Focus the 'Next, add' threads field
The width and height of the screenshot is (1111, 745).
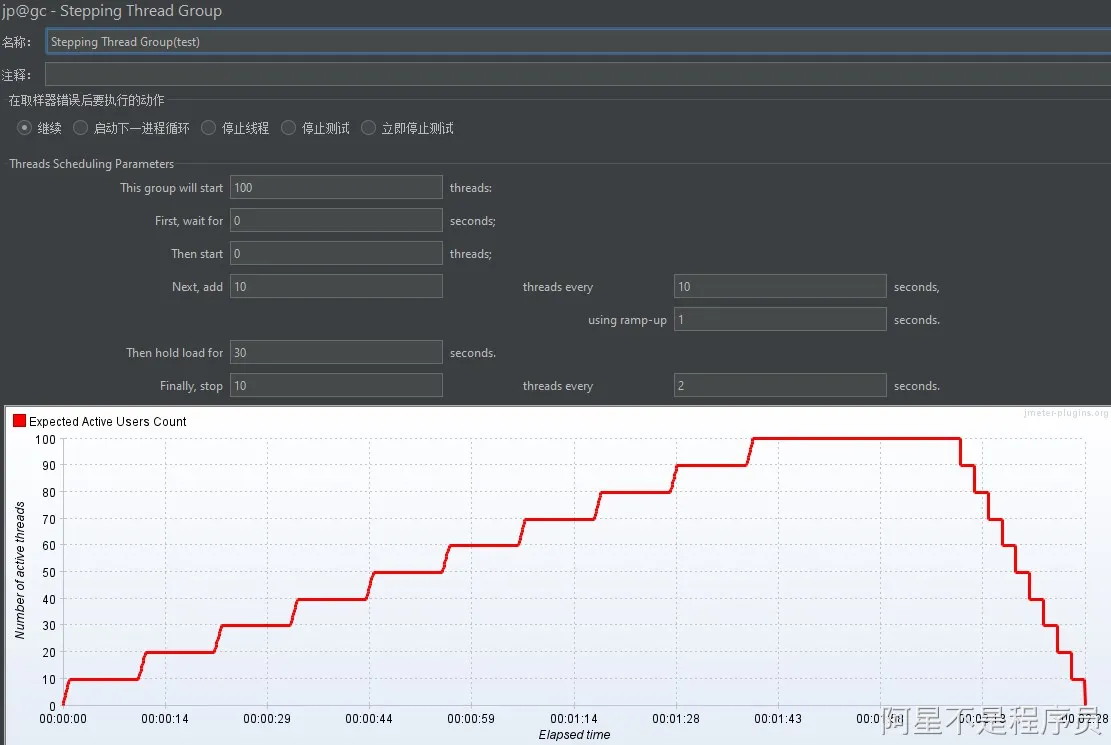(336, 287)
